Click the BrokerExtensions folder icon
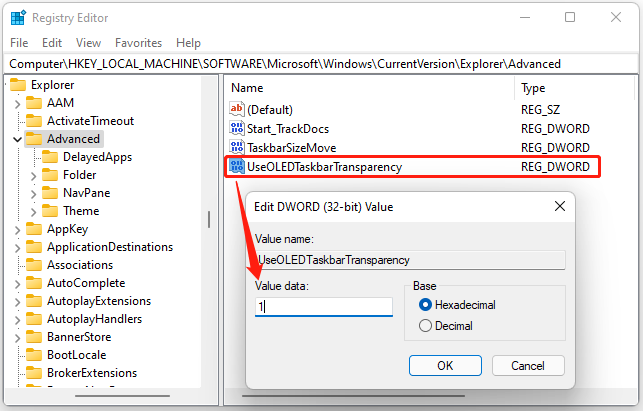Screen dimensions: 643x411 (x=34, y=373)
